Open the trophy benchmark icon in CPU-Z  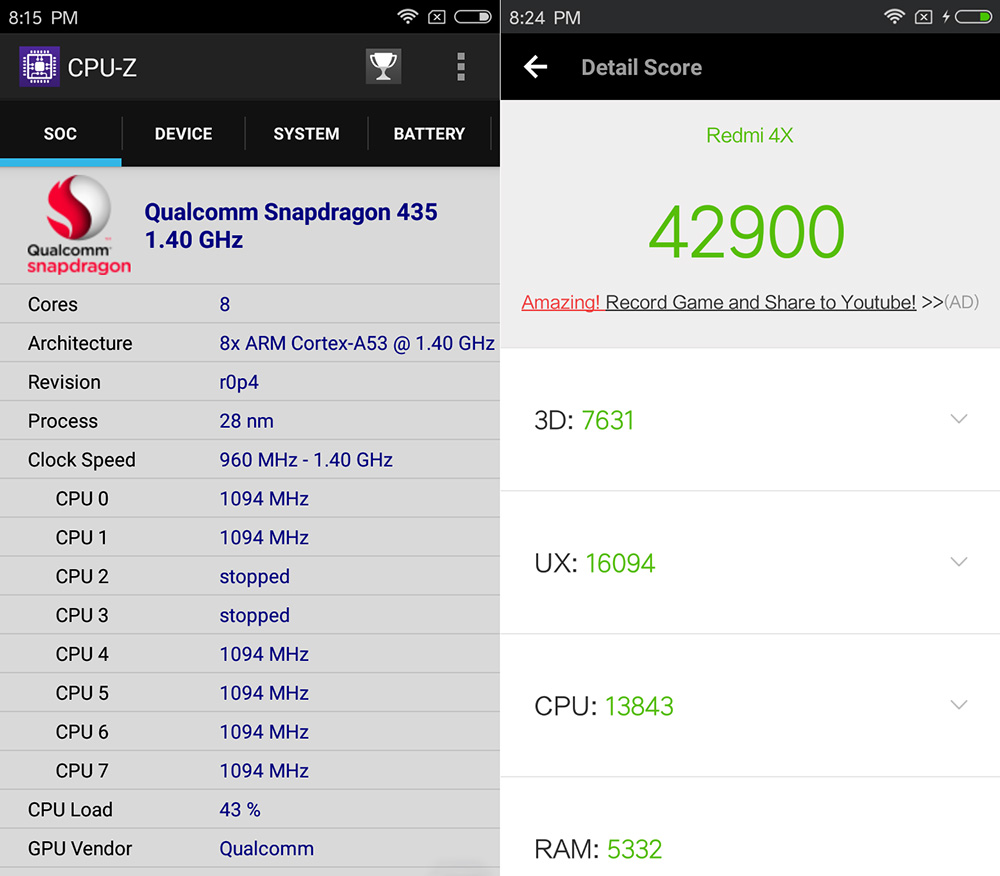pos(383,66)
